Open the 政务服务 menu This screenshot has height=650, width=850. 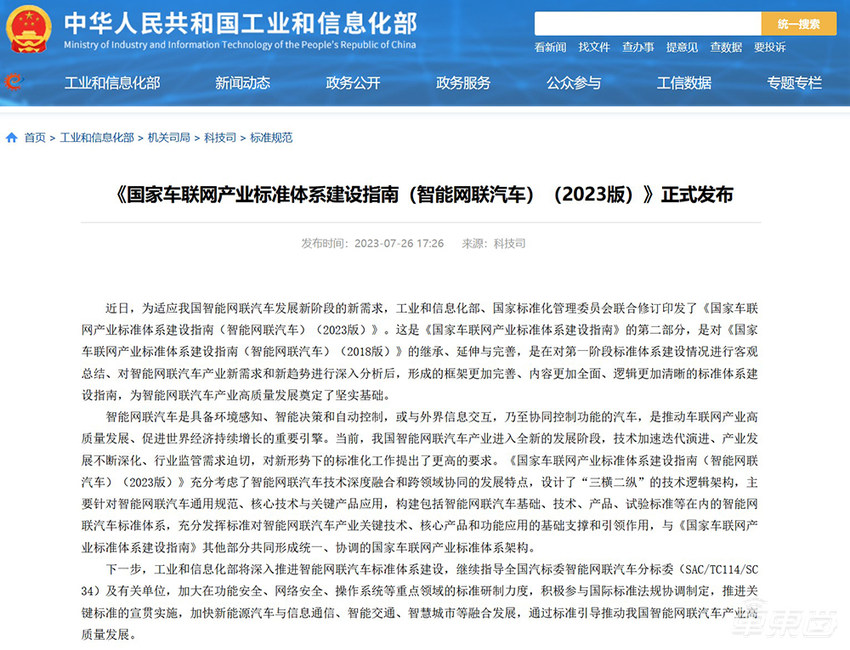[463, 84]
